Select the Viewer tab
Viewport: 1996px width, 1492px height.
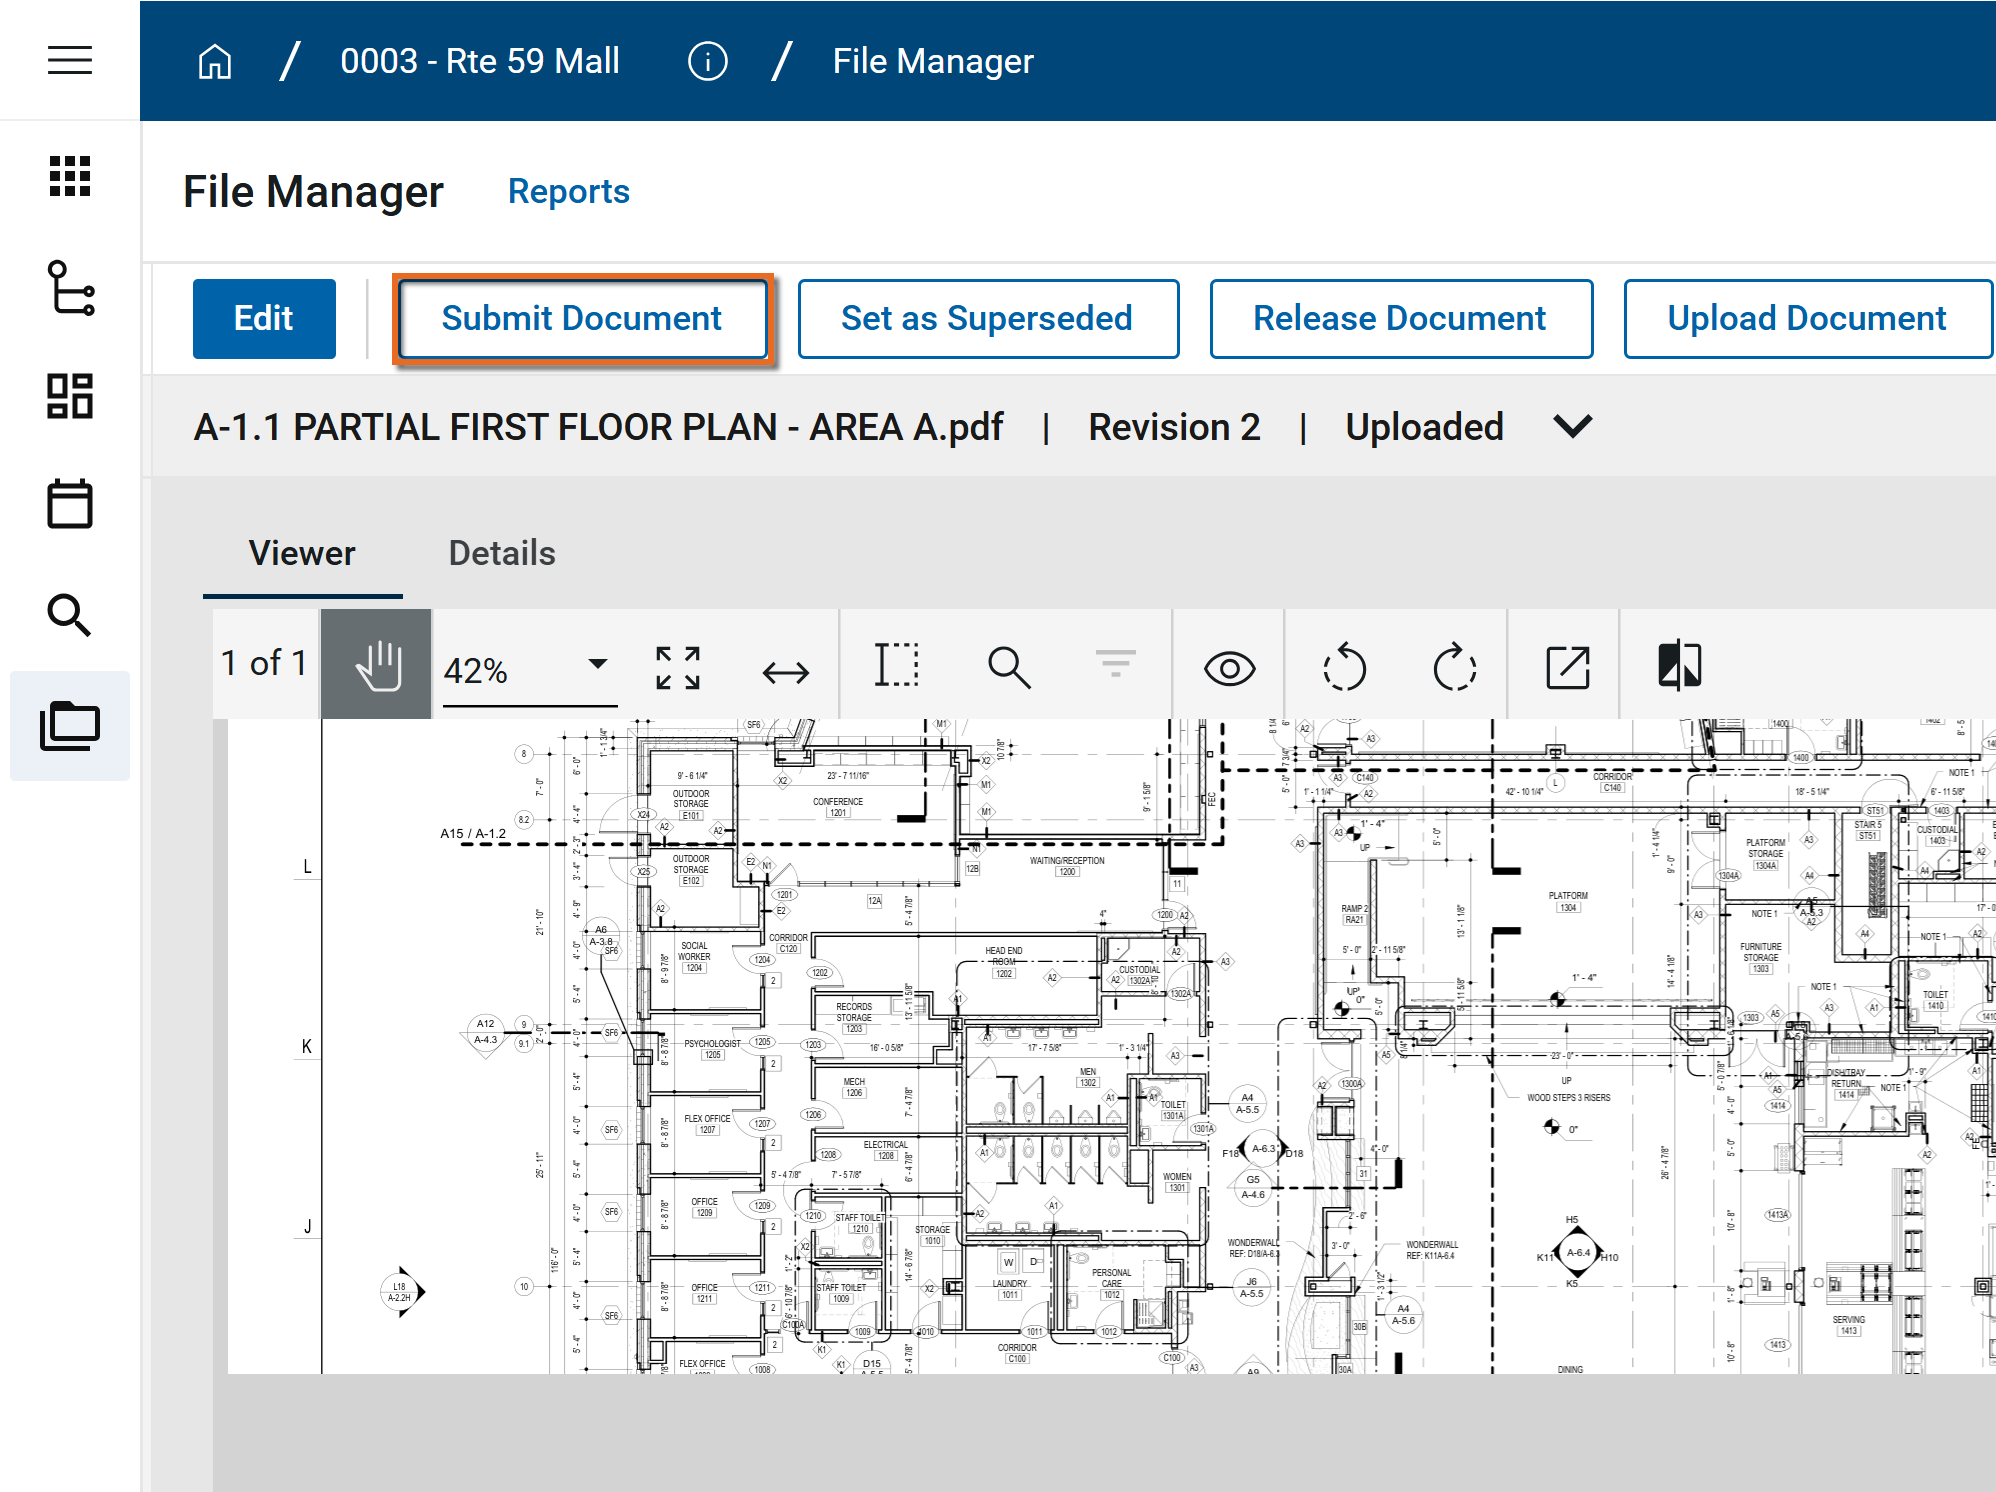click(x=301, y=553)
